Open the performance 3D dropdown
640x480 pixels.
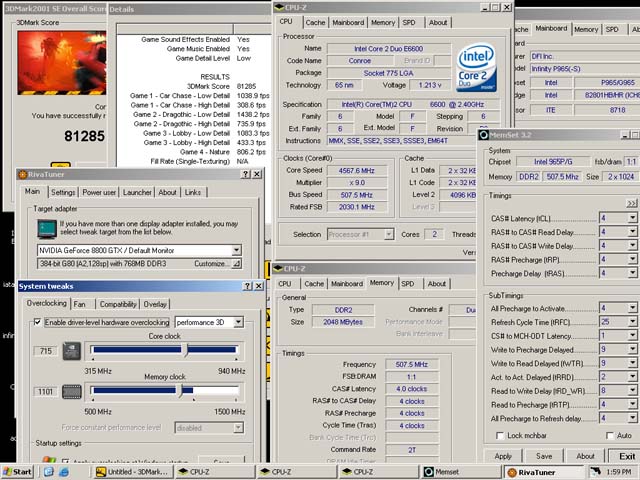238,322
